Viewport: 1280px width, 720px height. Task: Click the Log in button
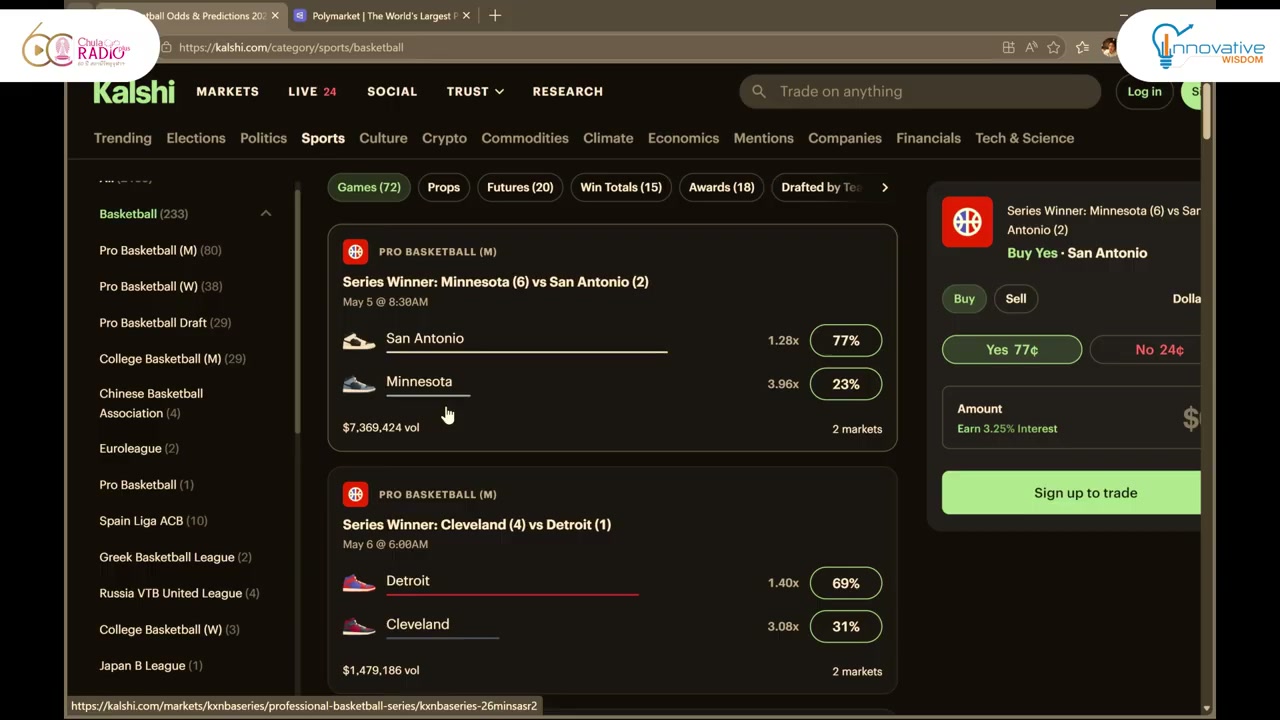coord(1144,91)
